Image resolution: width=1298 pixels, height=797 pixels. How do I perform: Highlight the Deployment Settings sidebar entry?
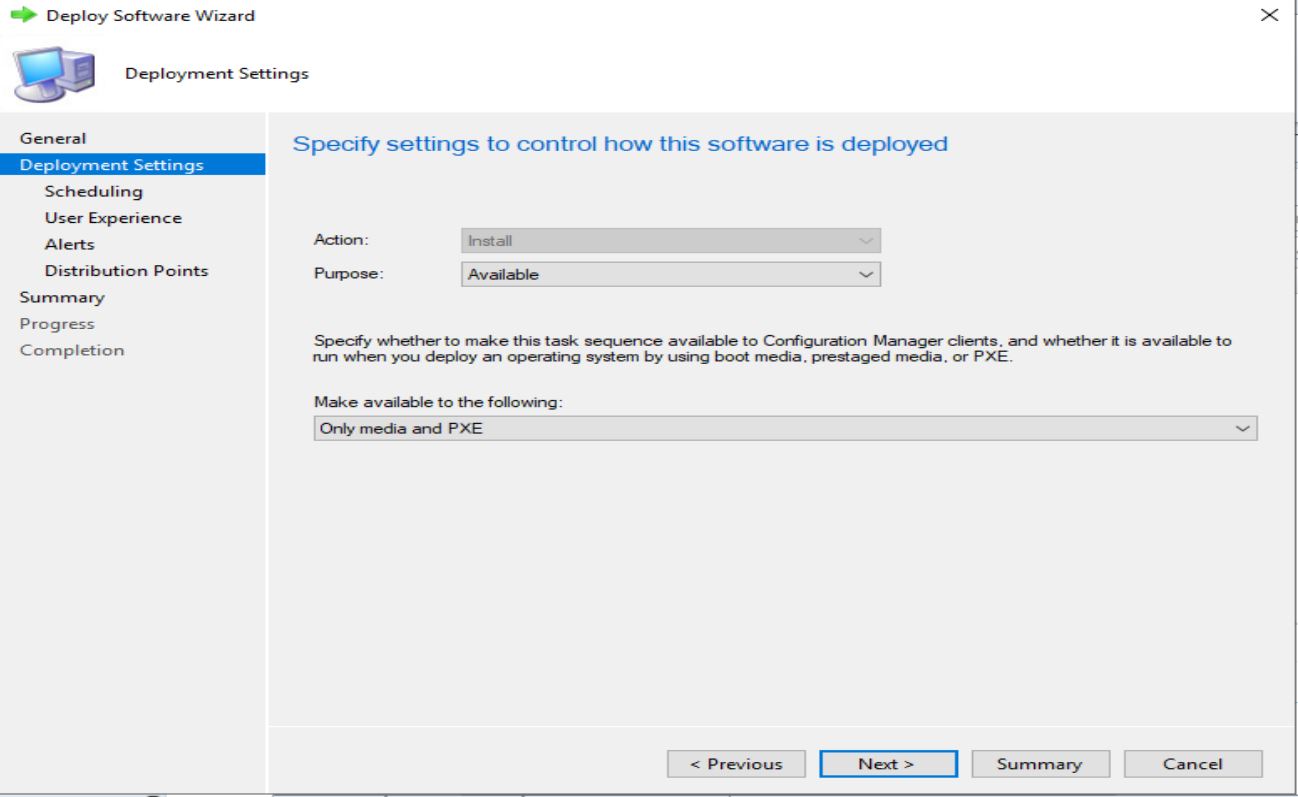point(110,164)
